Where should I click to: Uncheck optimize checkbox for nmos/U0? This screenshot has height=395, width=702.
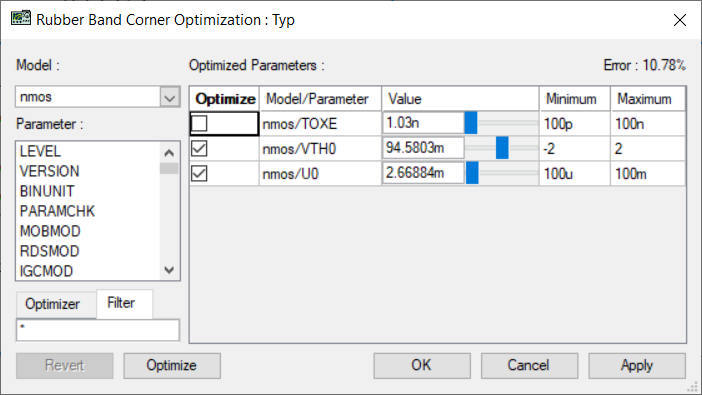[199, 173]
